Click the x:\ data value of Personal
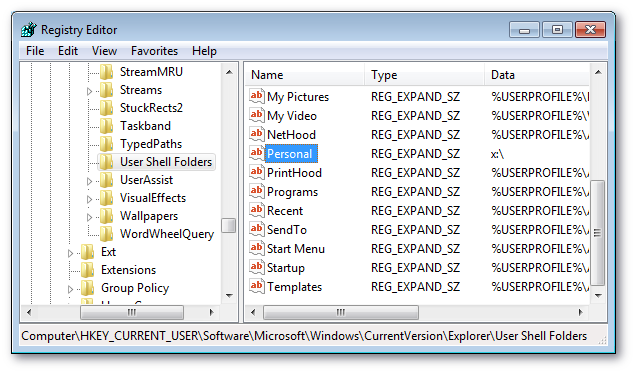The height and width of the screenshot is (373, 635). (497, 154)
